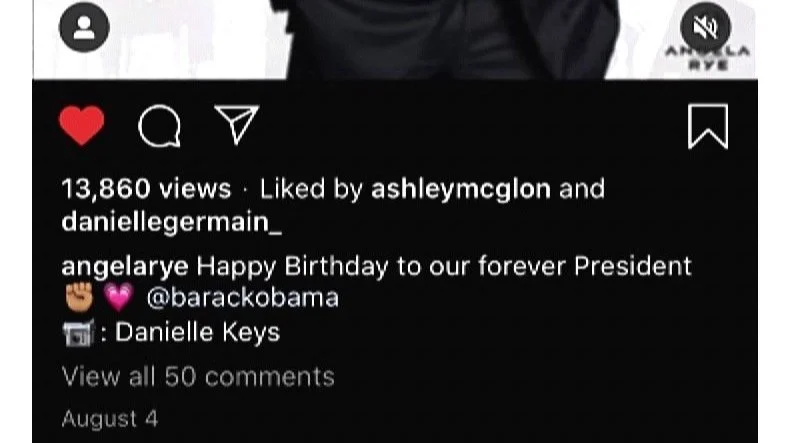Click raised fist emoji in caption

pyautogui.click(x=80, y=297)
